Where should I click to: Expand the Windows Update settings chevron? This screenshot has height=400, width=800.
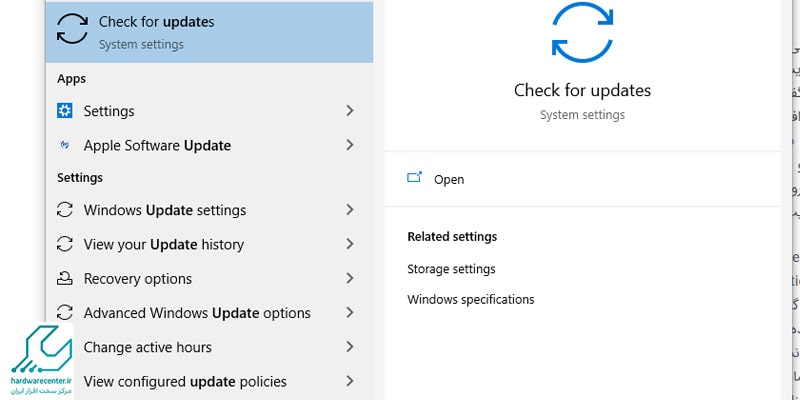(x=349, y=209)
